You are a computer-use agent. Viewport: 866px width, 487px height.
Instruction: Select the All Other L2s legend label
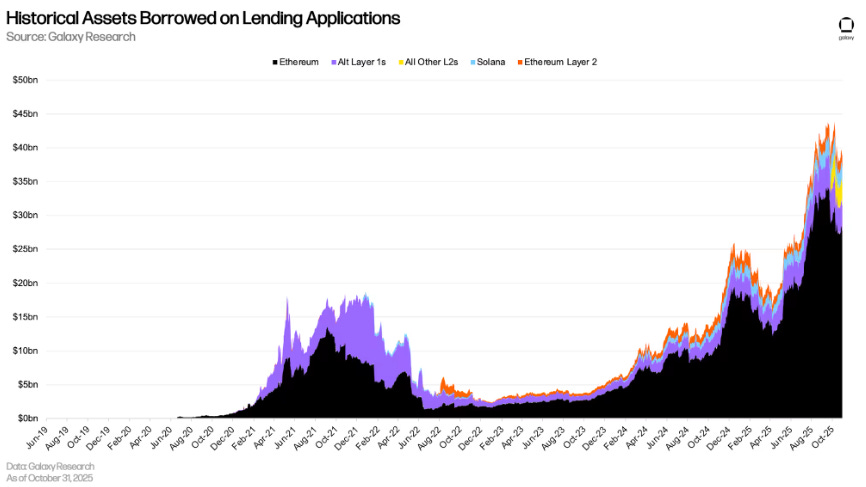431,62
